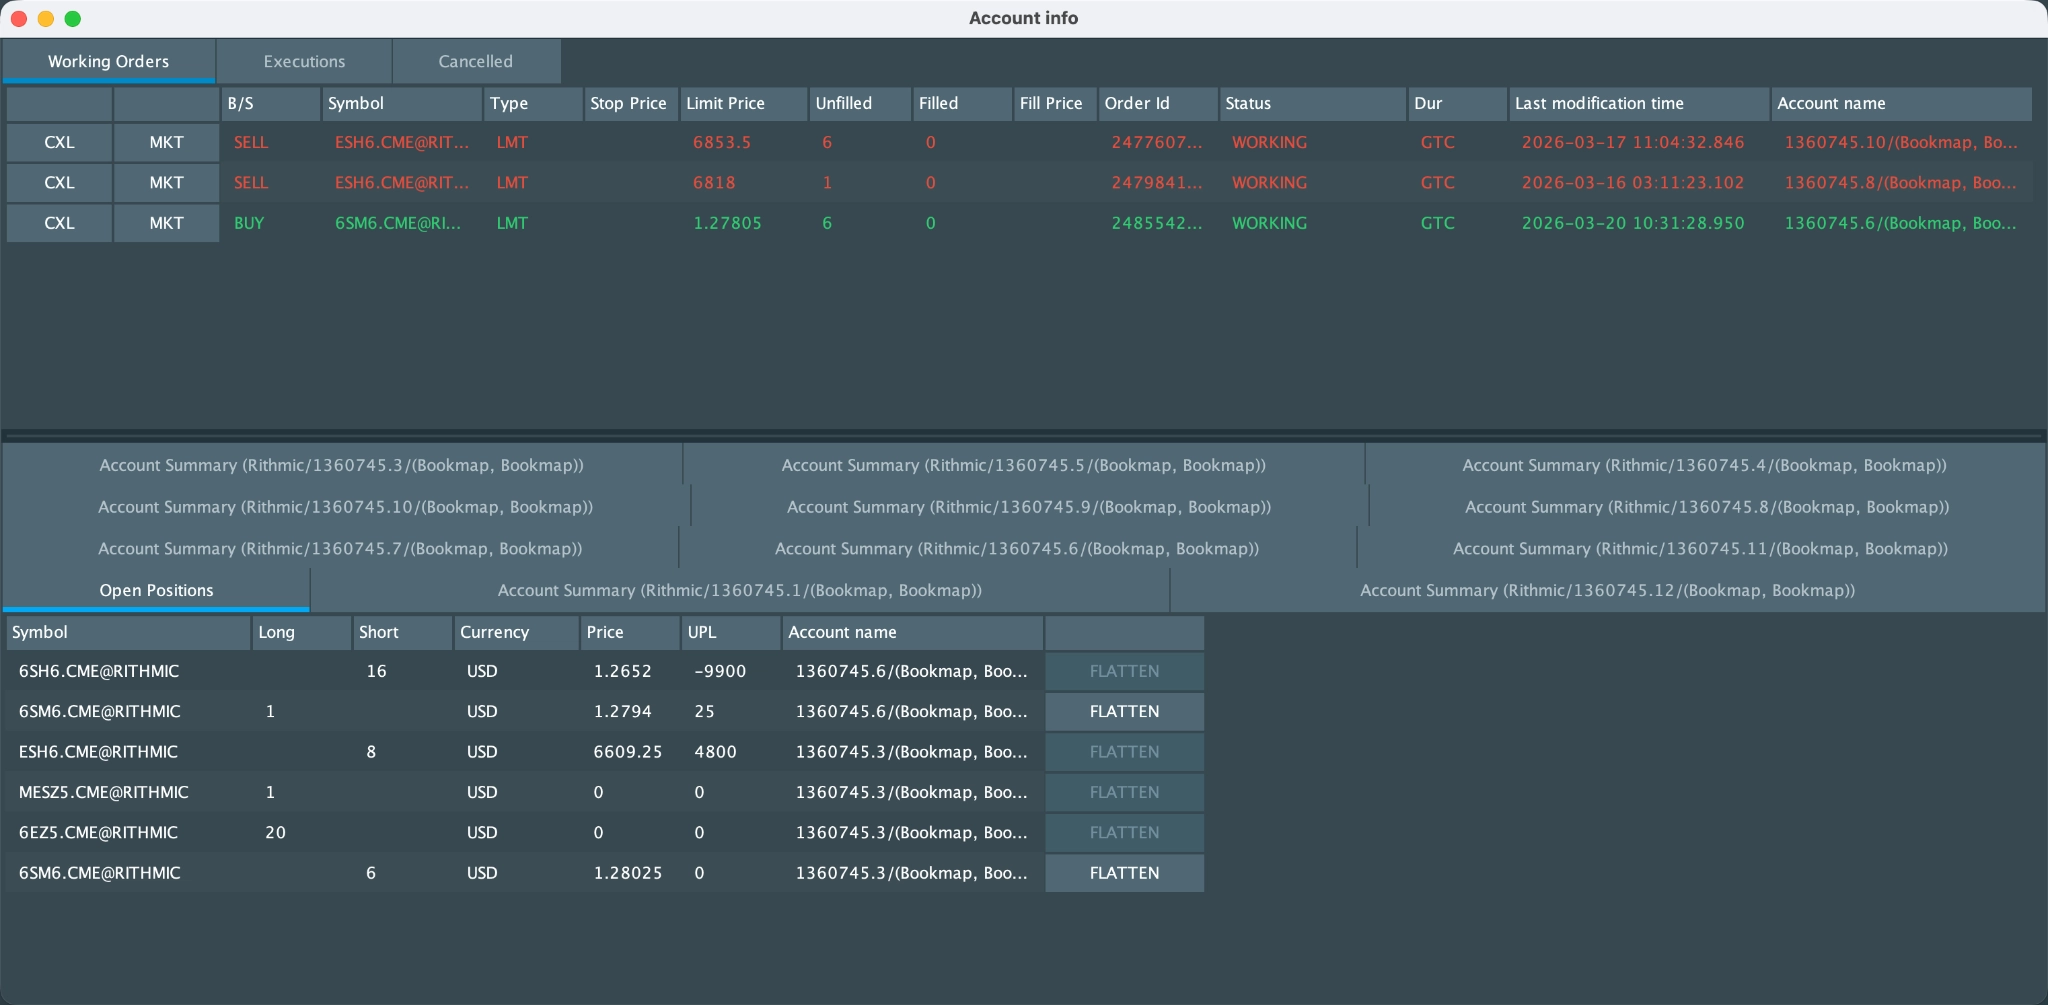2048x1005 pixels.
Task: Open Account Summary for account 1360745.5
Action: [1023, 465]
